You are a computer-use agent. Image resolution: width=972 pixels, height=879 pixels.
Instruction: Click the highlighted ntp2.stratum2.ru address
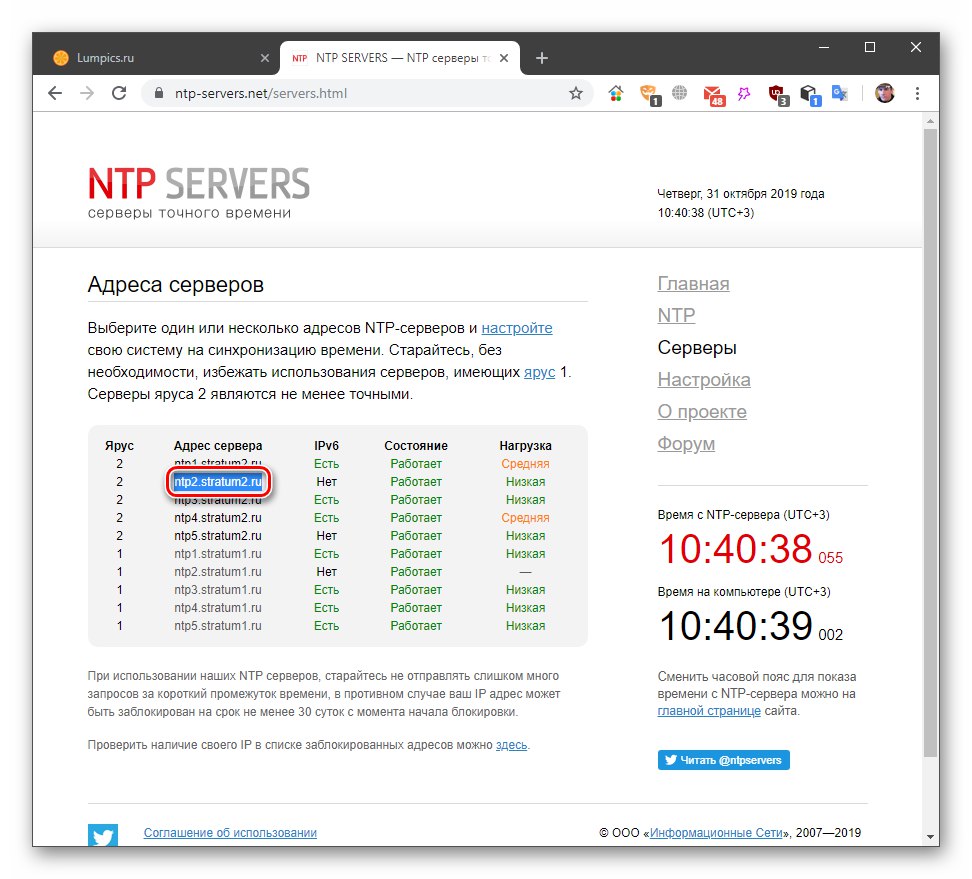218,482
